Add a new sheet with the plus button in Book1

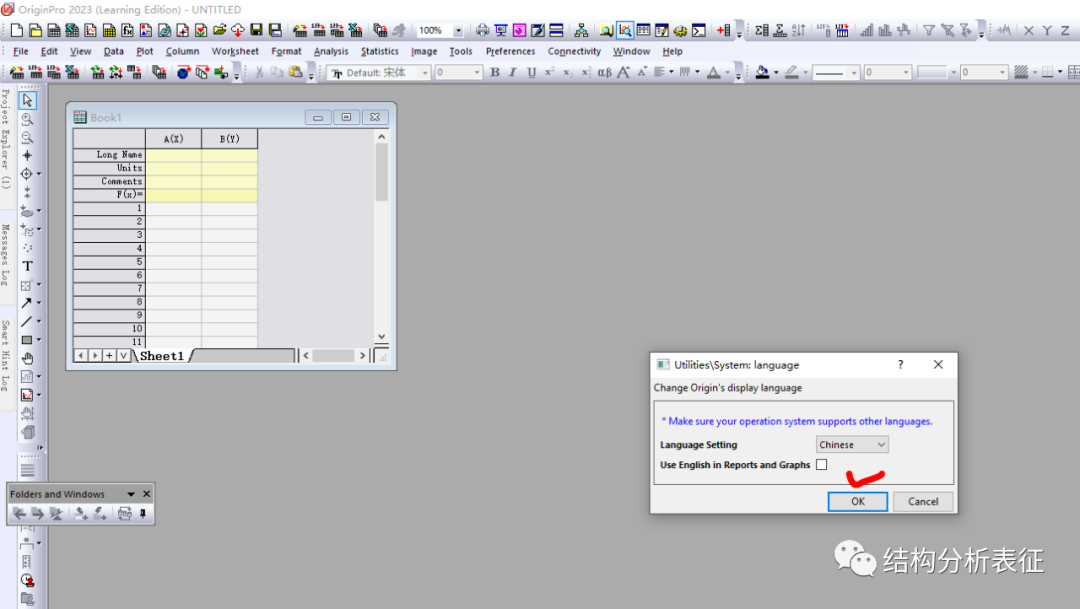click(109, 355)
